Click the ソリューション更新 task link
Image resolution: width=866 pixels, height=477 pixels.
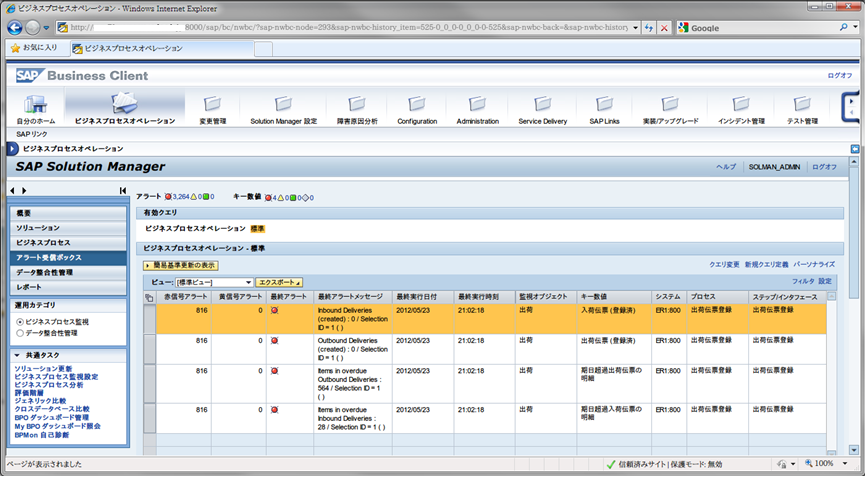[43, 369]
